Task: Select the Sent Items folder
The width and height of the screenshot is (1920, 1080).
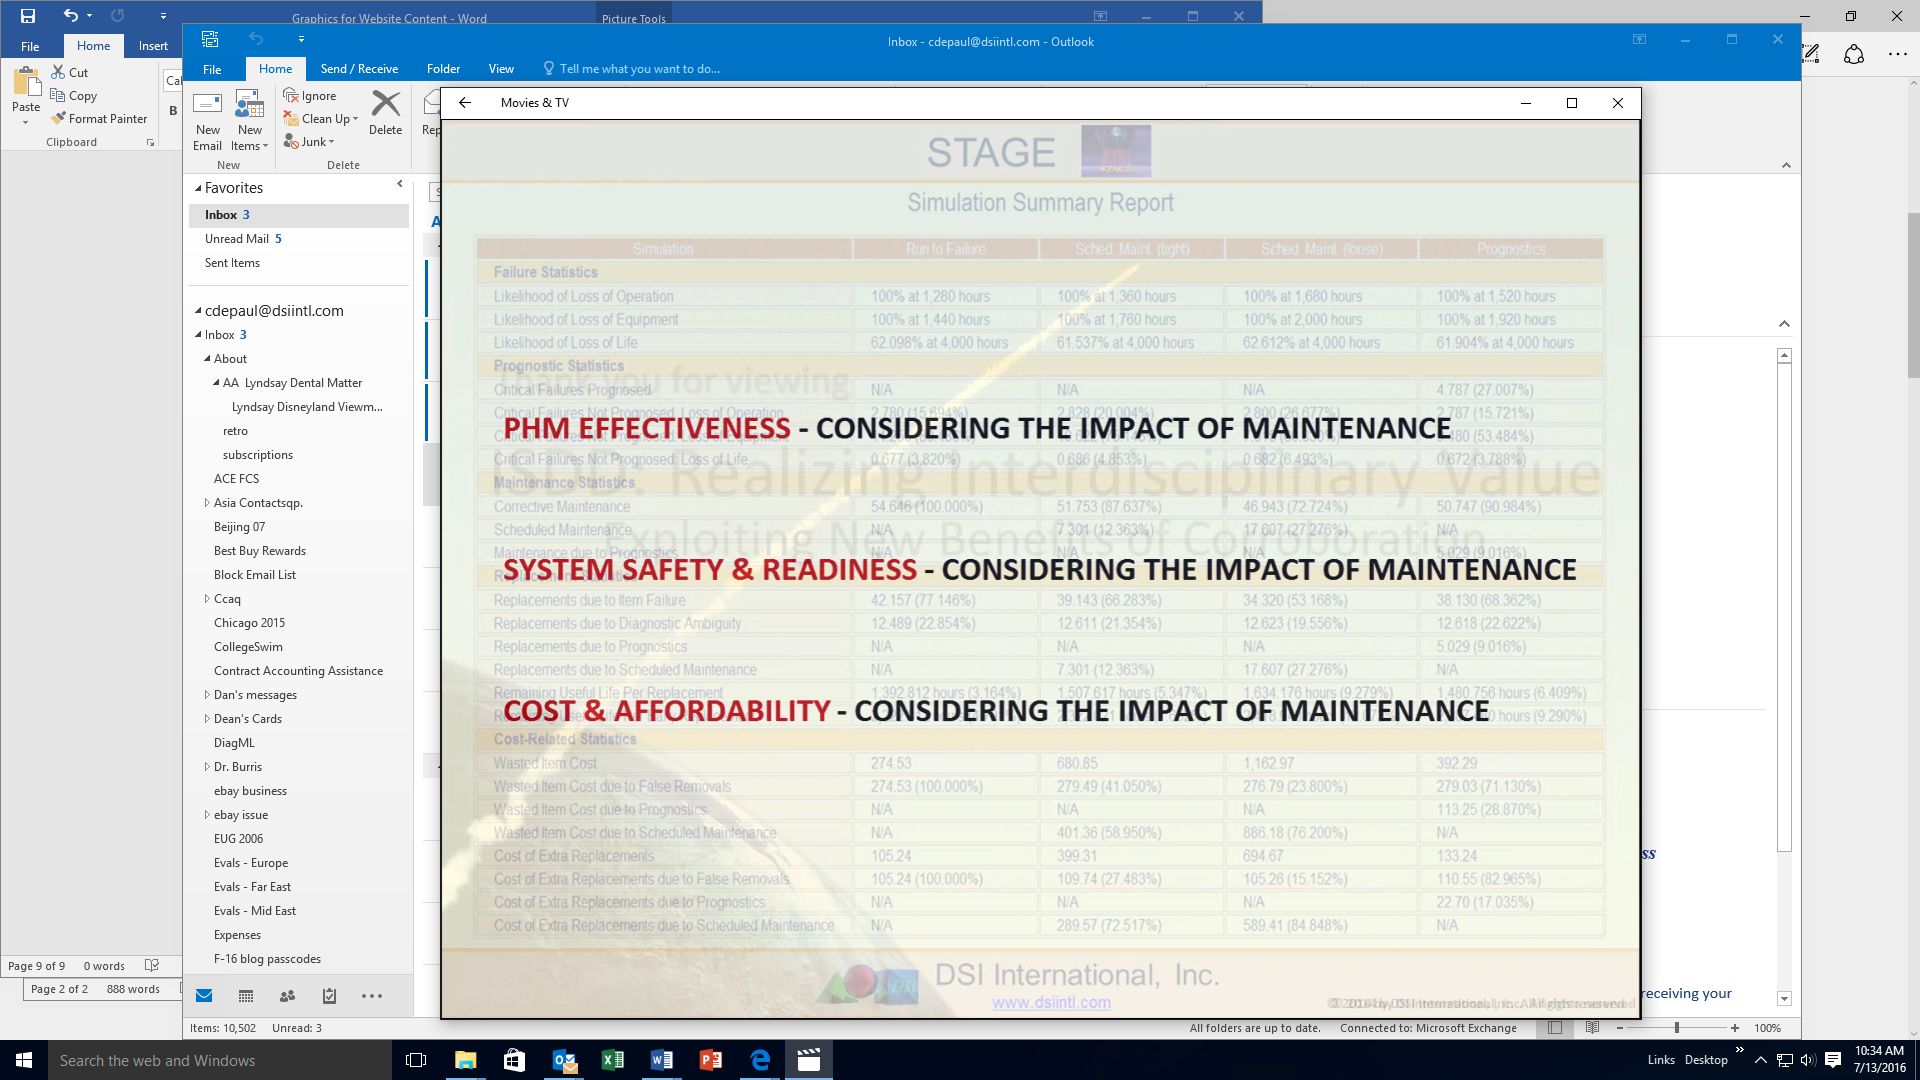Action: pos(232,263)
